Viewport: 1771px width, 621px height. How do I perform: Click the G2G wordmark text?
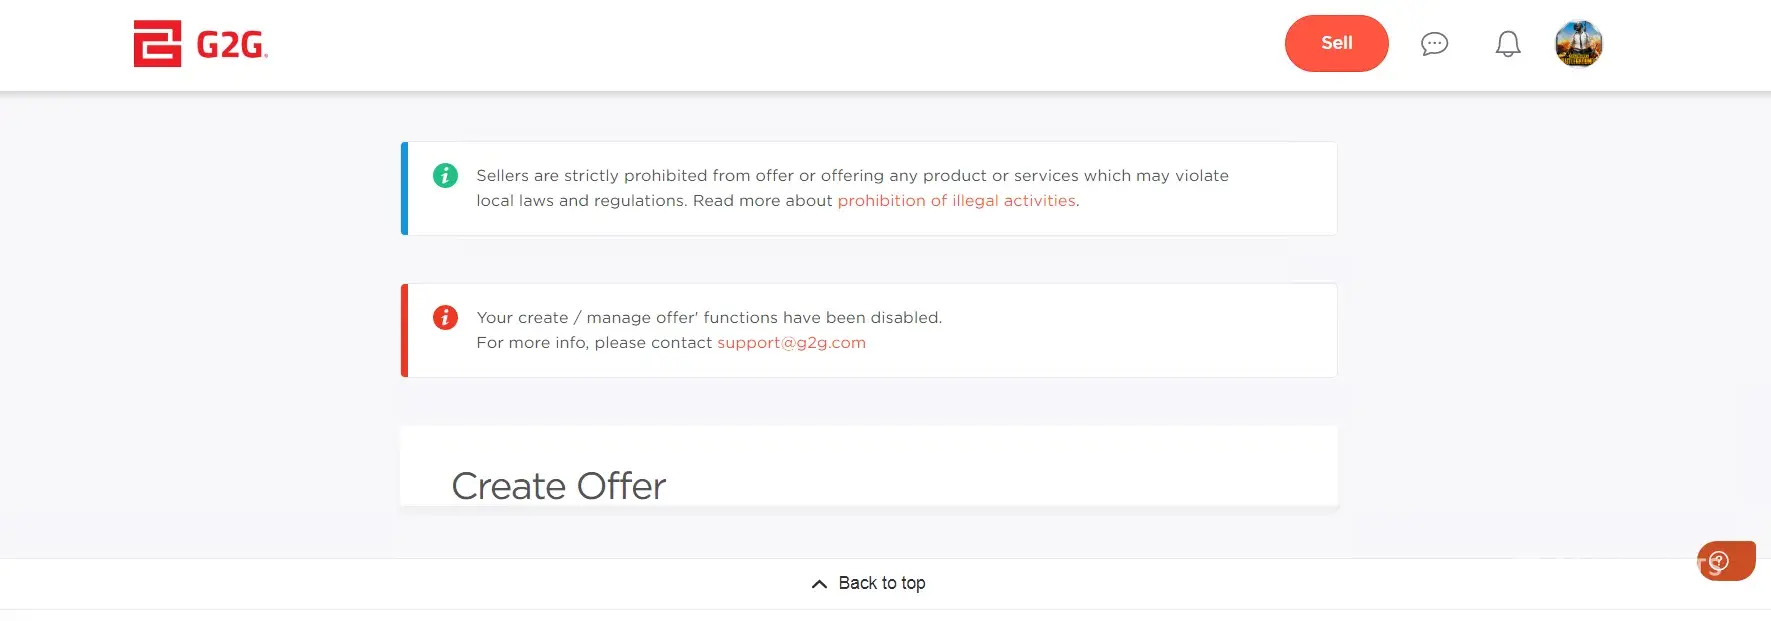(232, 45)
